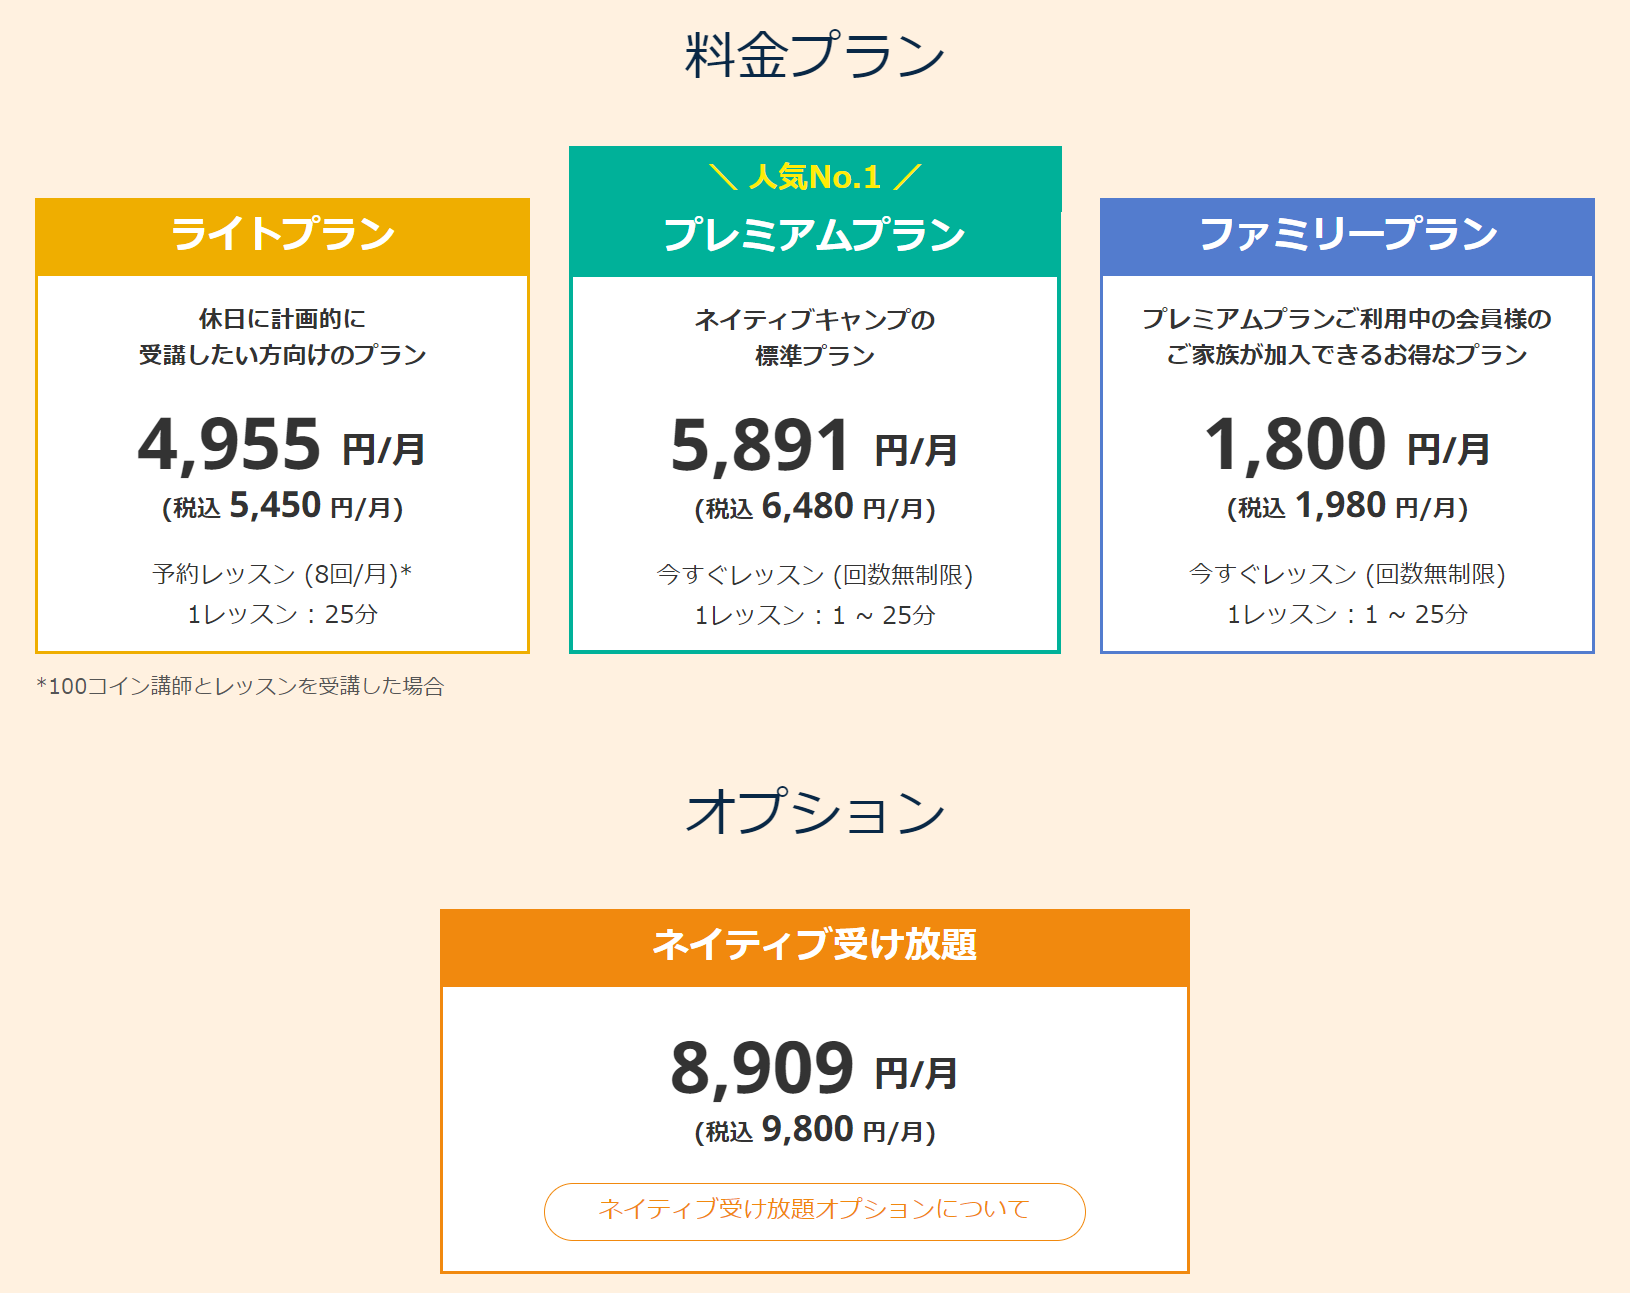Click the 4,955 円/月 price
Image resolution: width=1630 pixels, height=1293 pixels.
[282, 445]
